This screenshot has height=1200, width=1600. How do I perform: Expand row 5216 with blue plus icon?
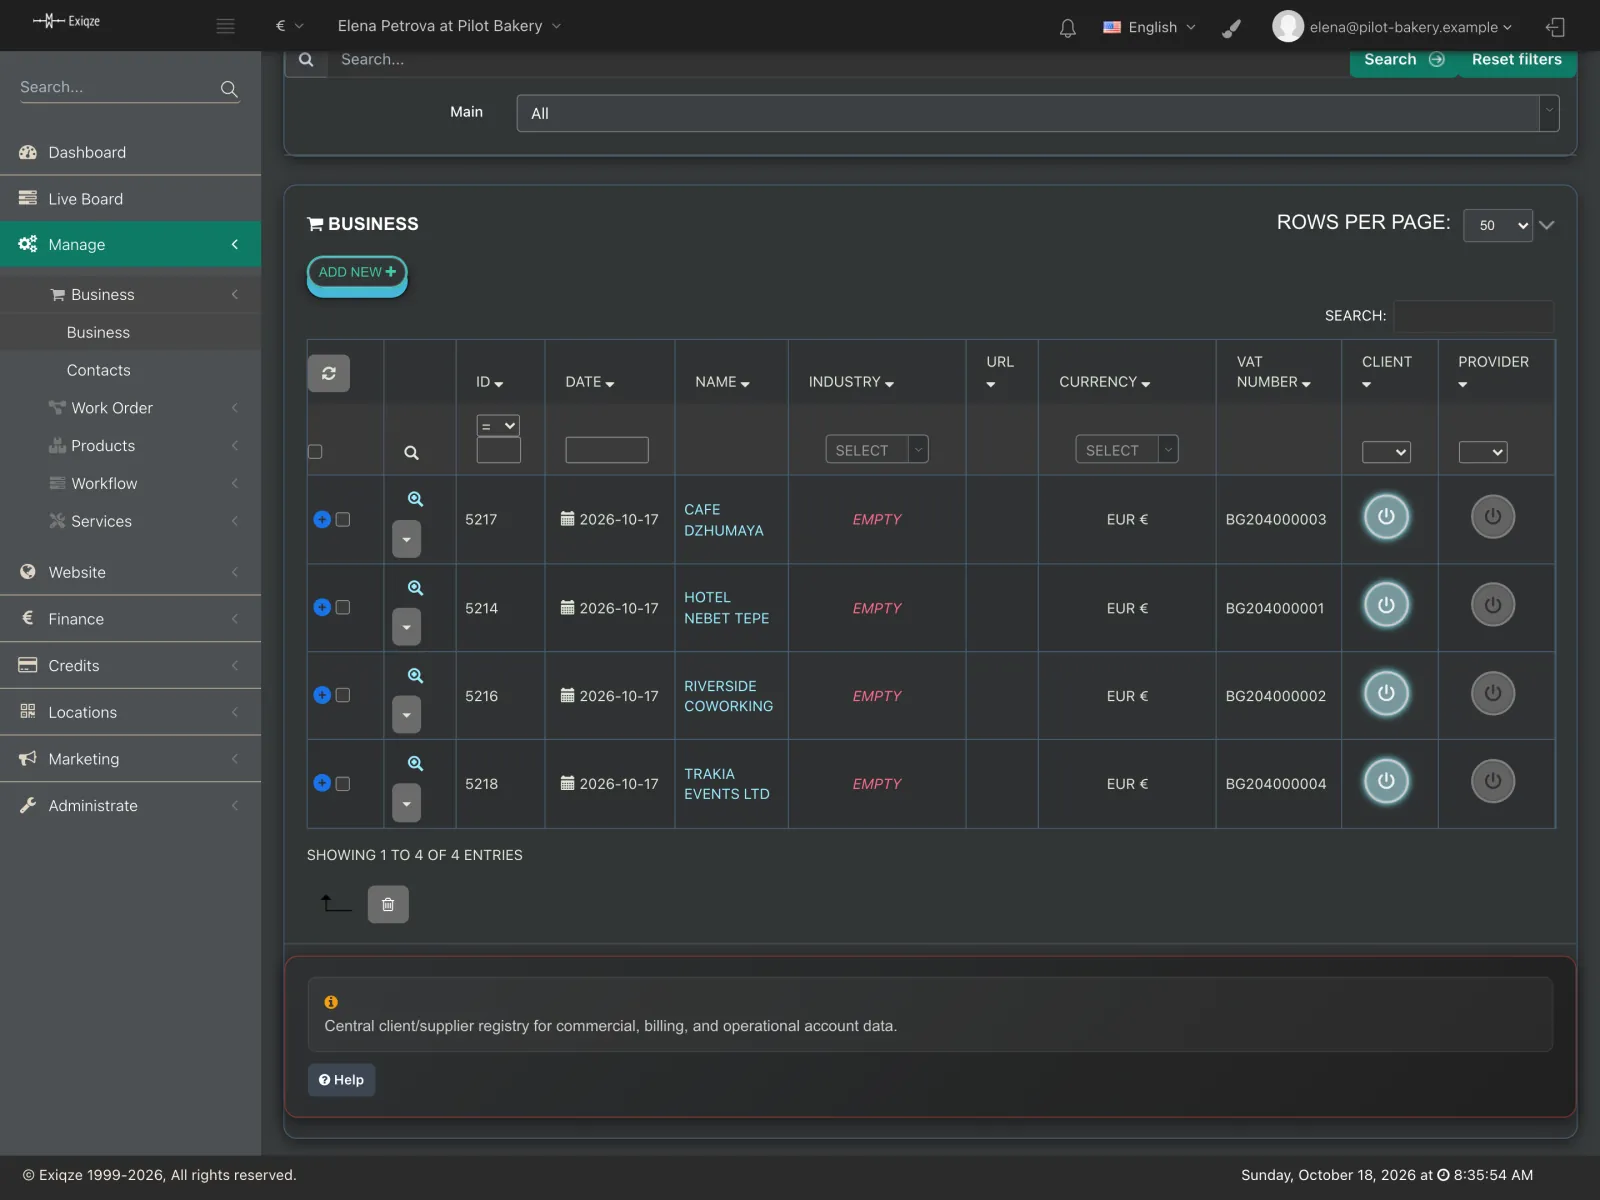click(322, 695)
